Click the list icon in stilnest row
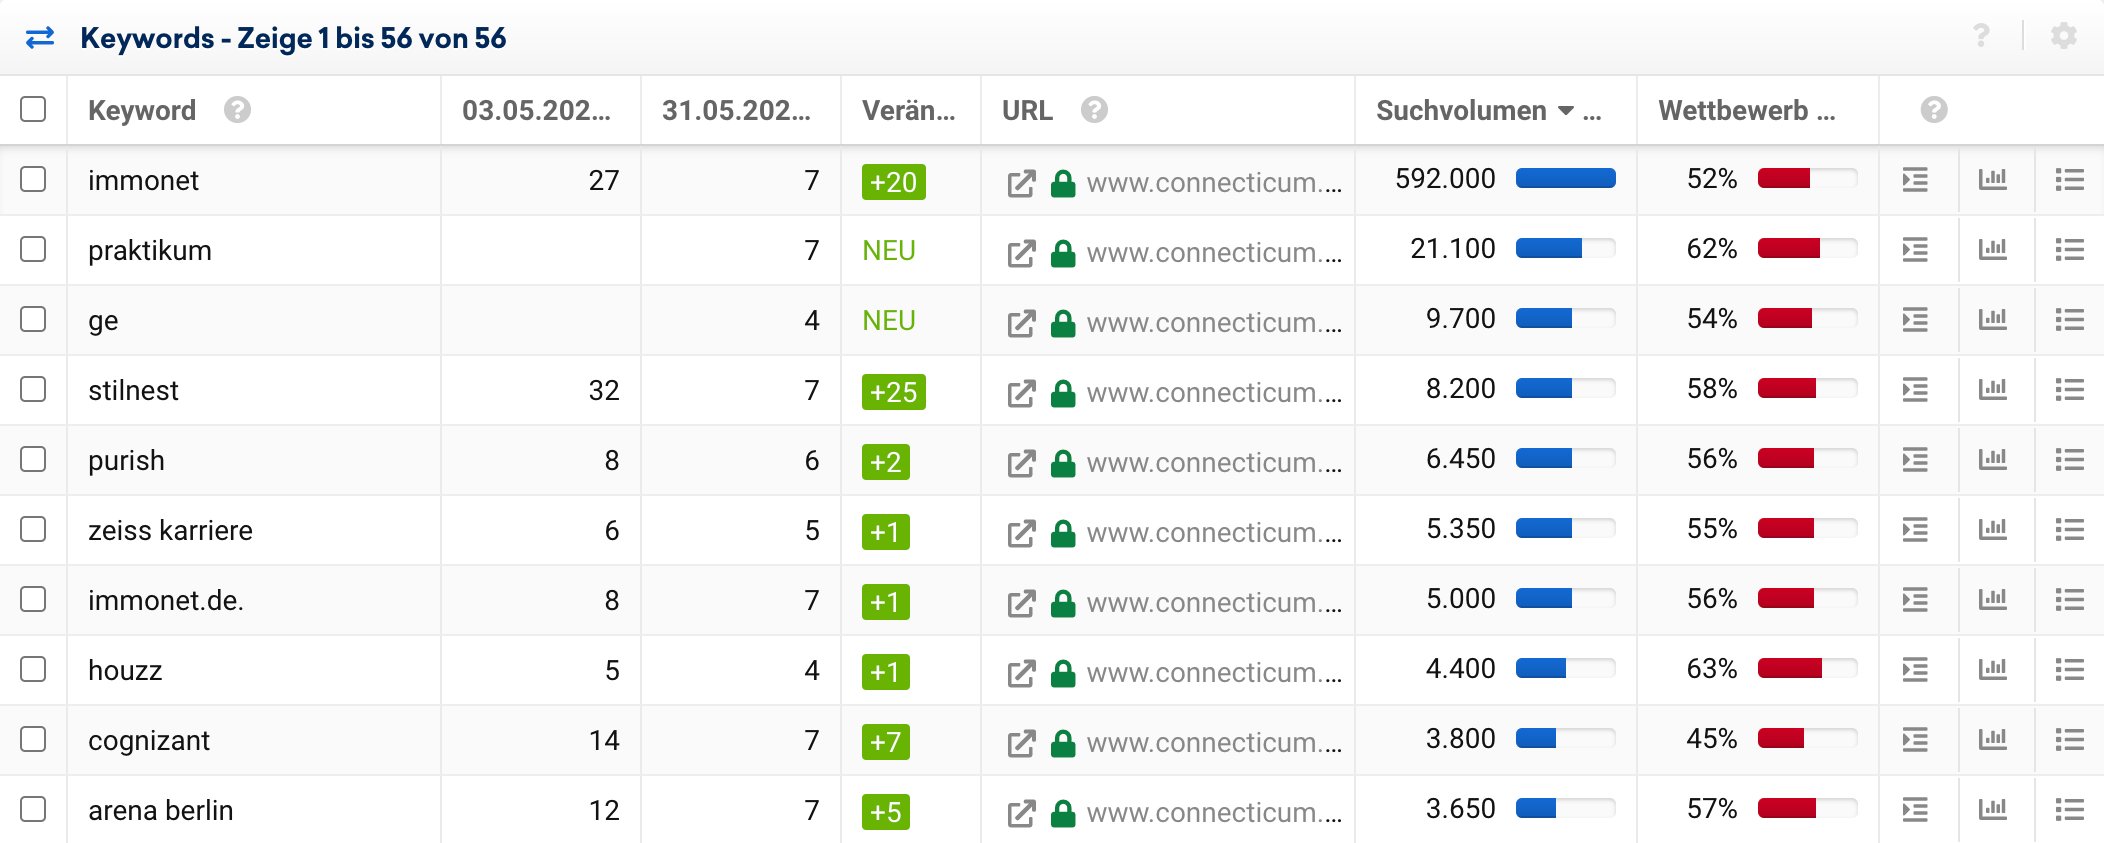This screenshot has height=843, width=2104. click(2069, 390)
